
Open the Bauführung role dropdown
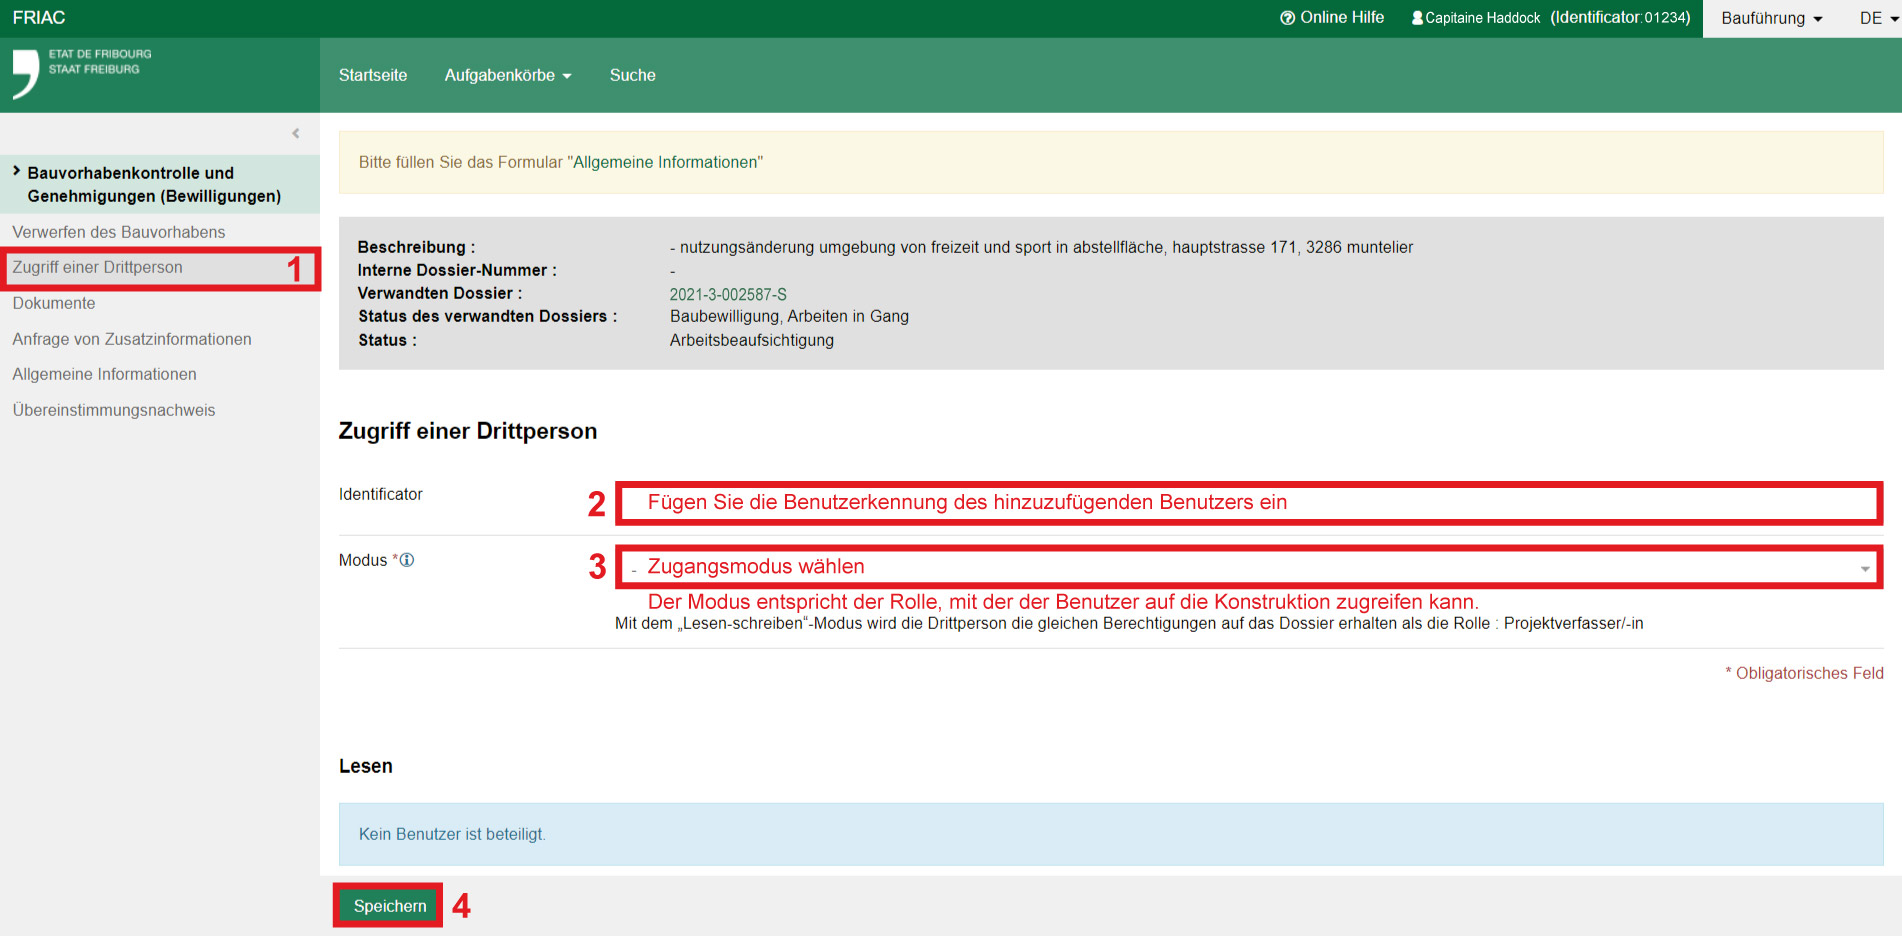pyautogui.click(x=1771, y=19)
